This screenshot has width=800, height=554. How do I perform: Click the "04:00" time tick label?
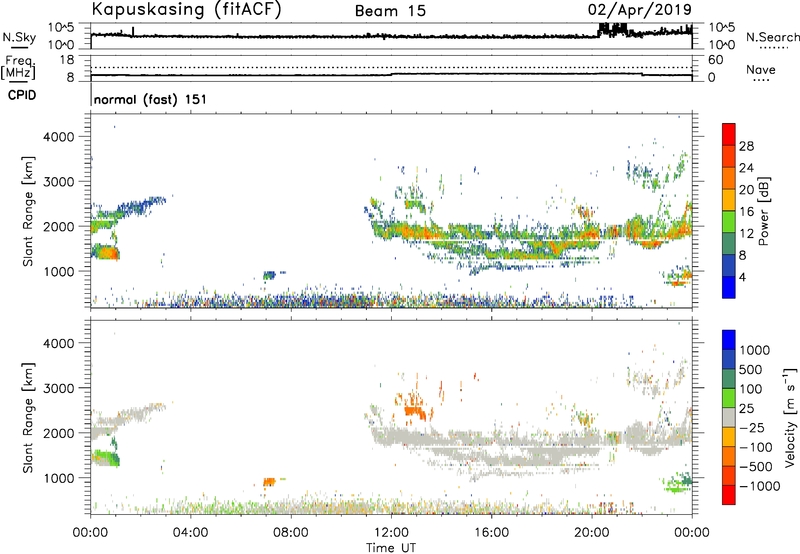coord(191,533)
